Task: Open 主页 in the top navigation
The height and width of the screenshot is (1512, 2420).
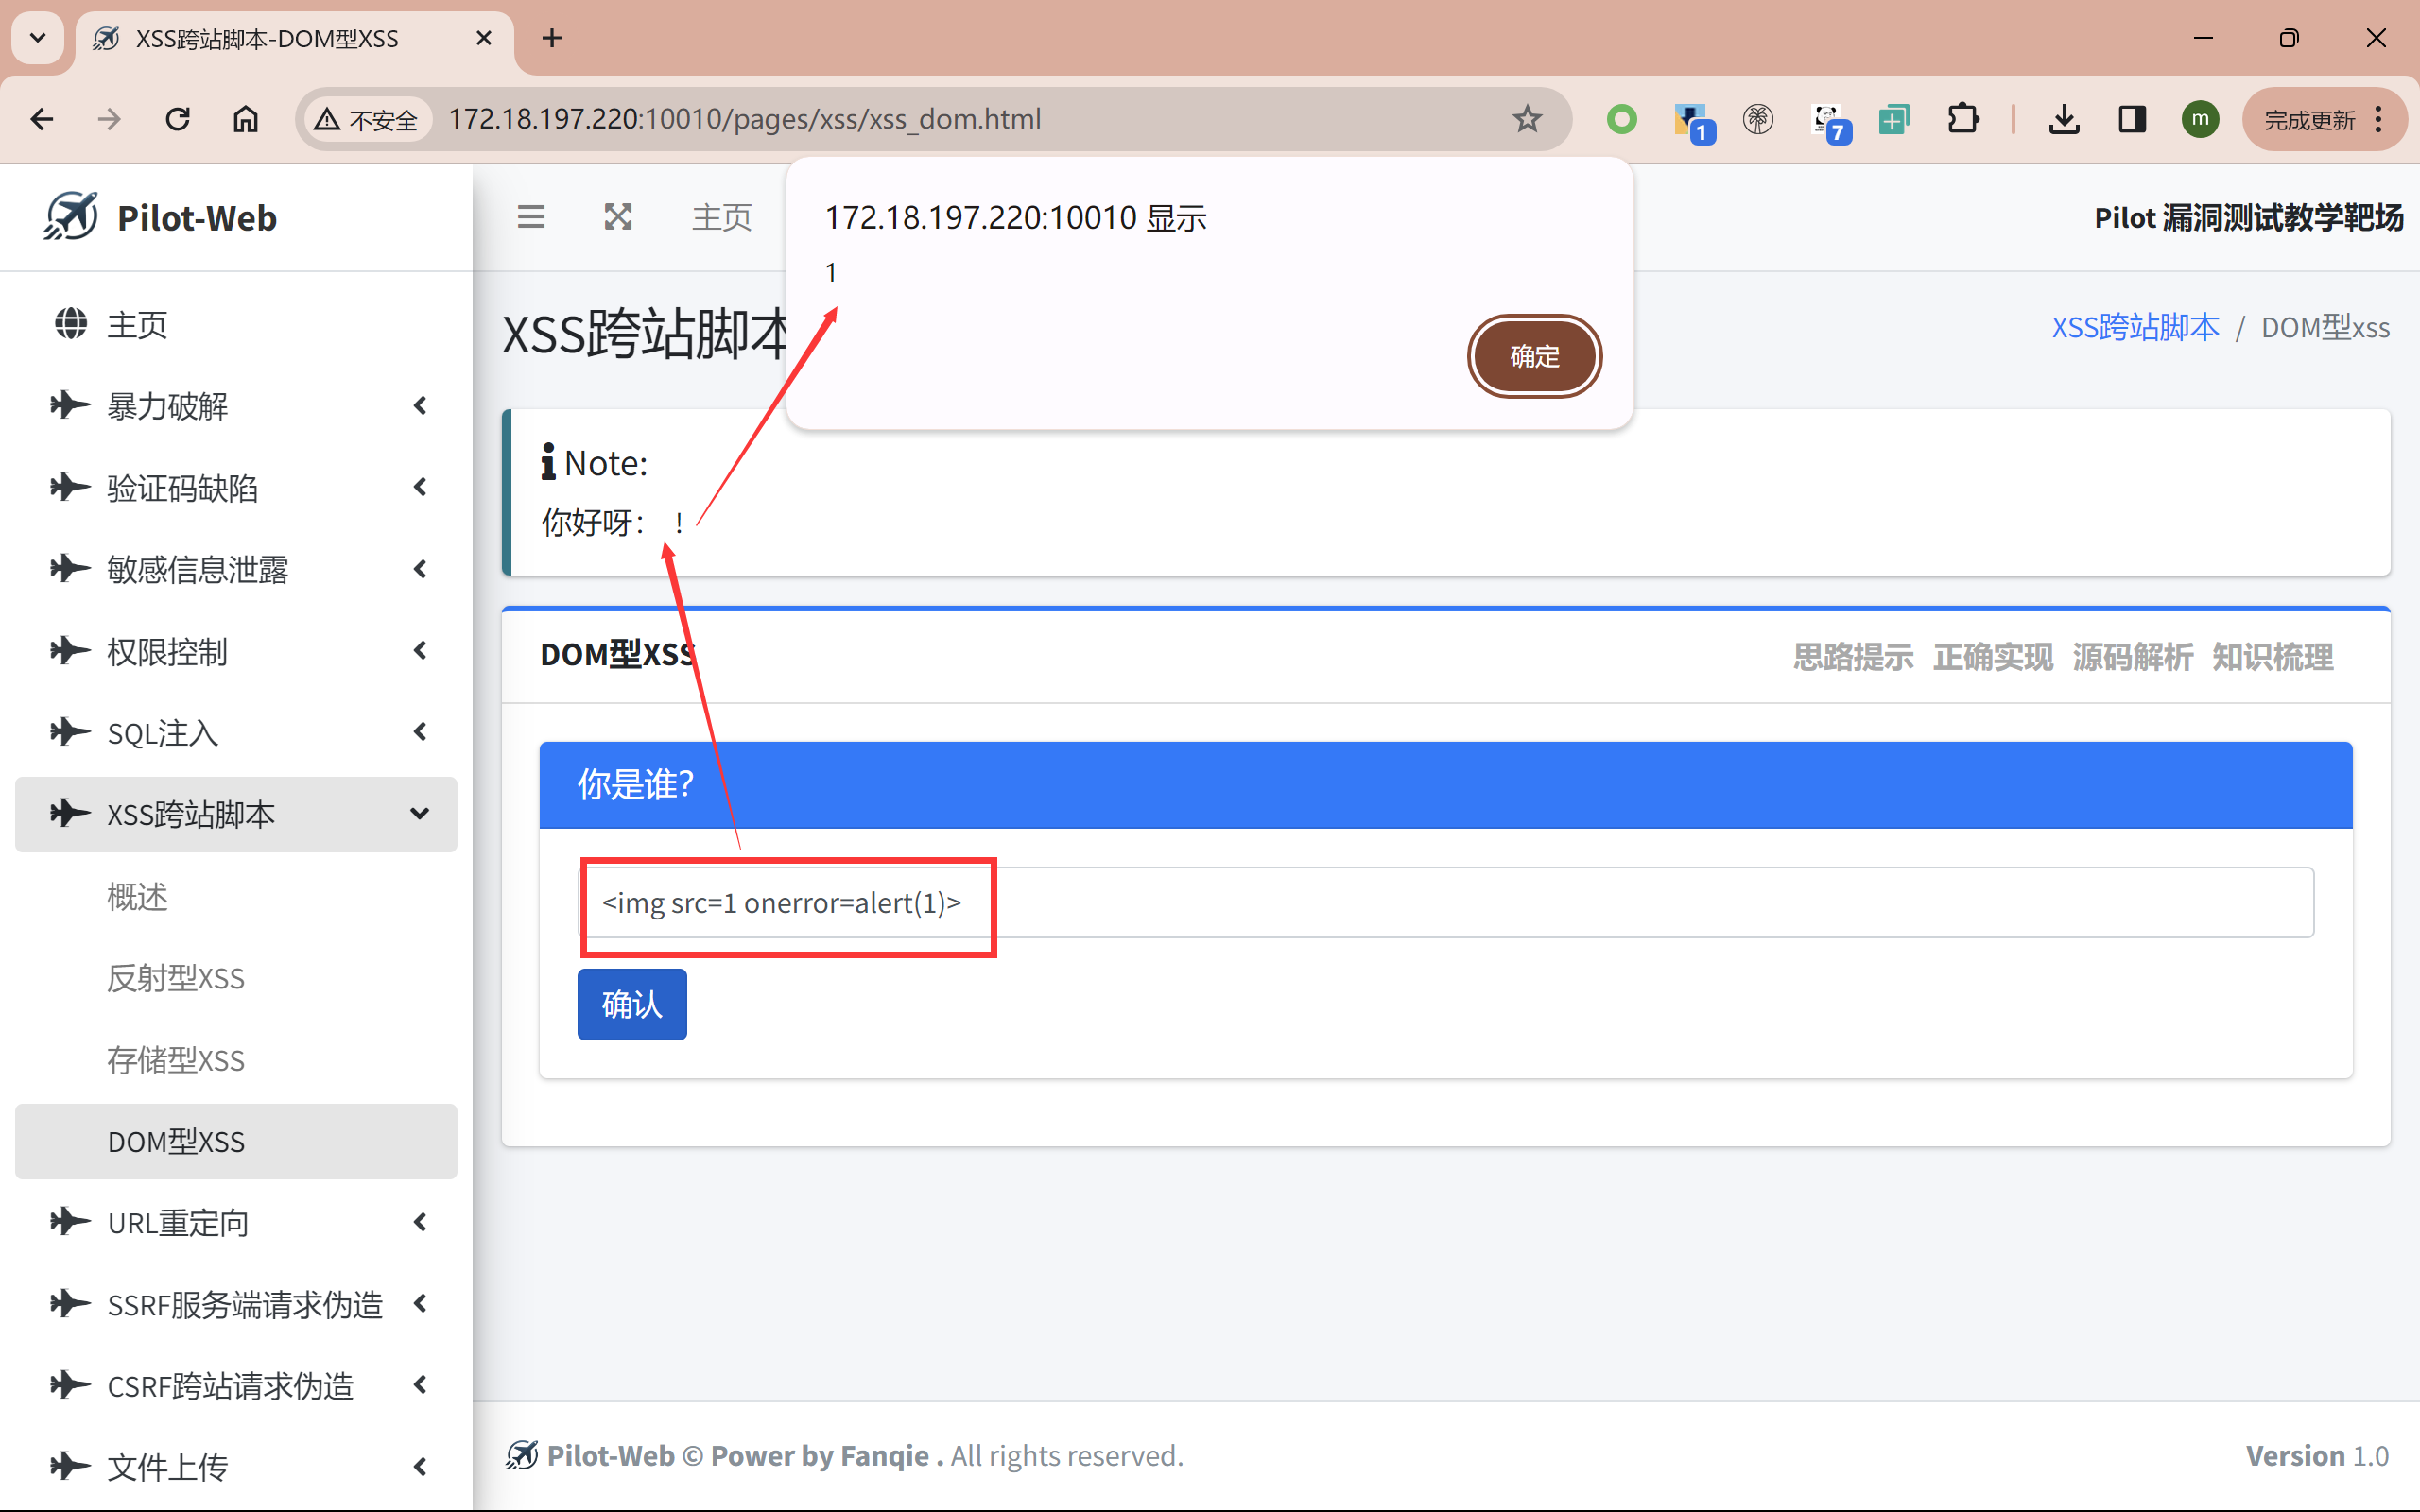Action: [722, 216]
